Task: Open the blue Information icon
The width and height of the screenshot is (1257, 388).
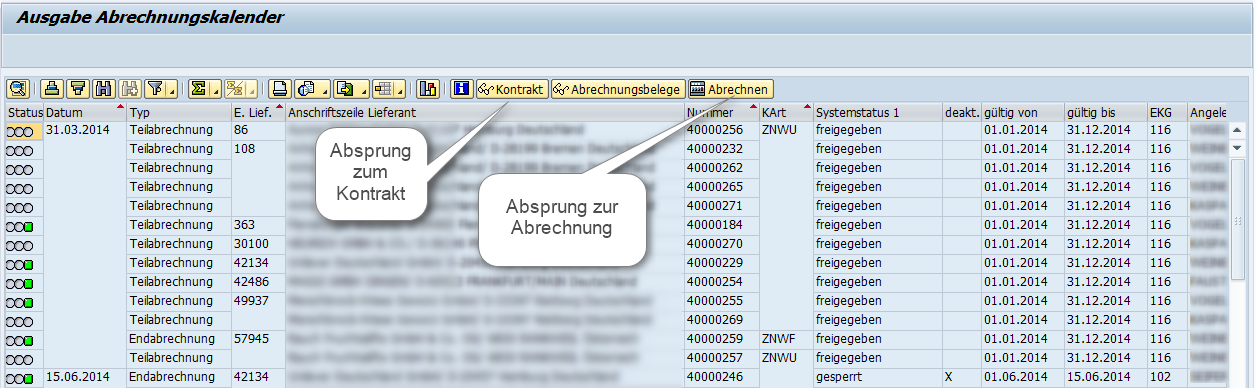Action: click(462, 89)
